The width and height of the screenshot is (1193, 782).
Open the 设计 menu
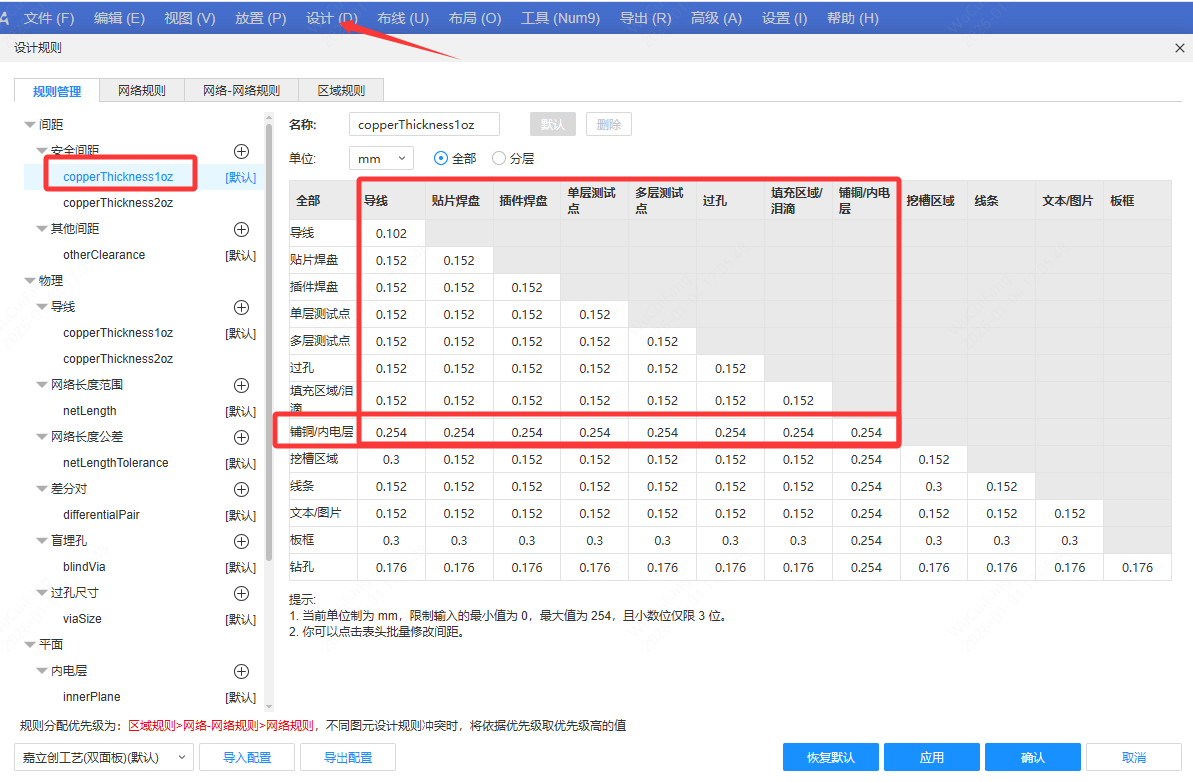click(x=331, y=17)
